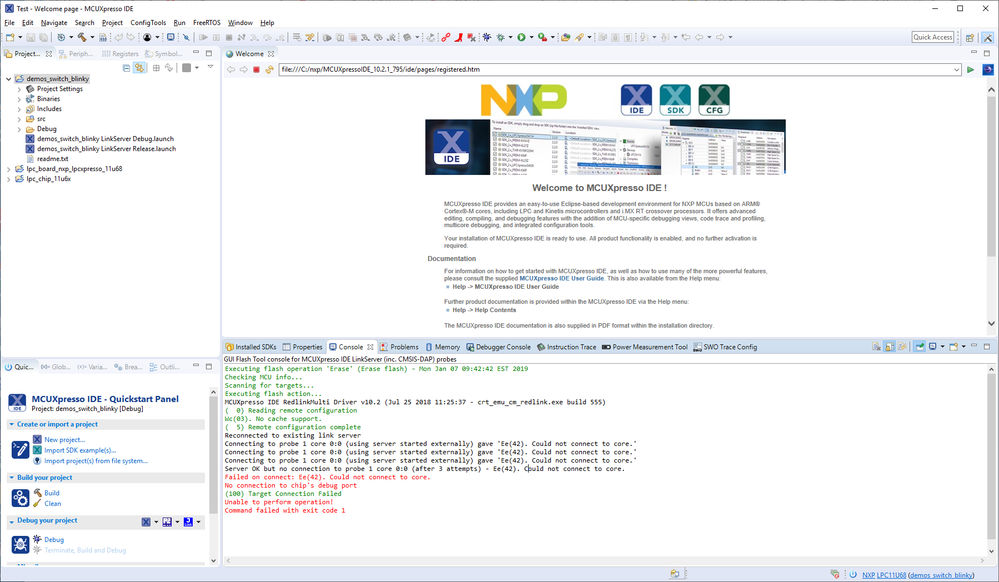Click the Quickstart Debug bug icon

[x=20, y=544]
